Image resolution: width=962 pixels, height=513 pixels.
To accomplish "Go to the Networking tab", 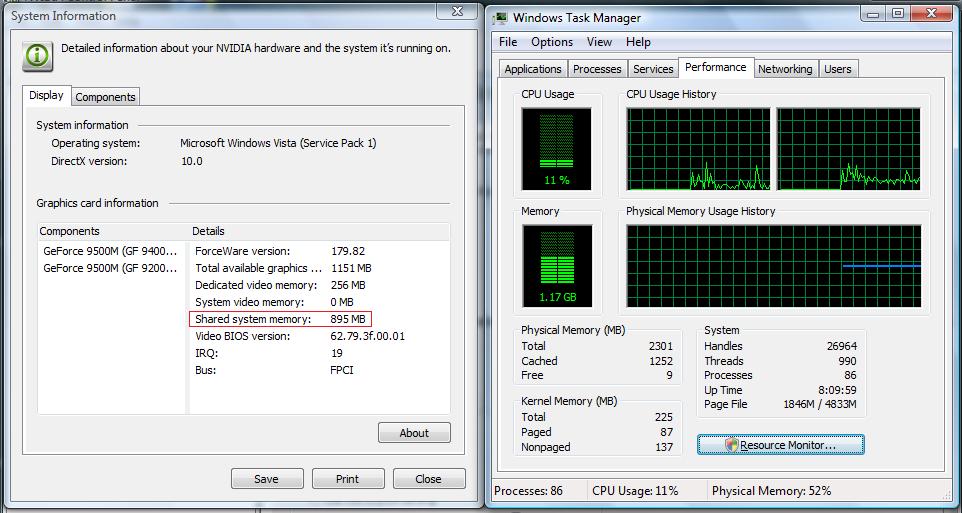I will point(785,69).
